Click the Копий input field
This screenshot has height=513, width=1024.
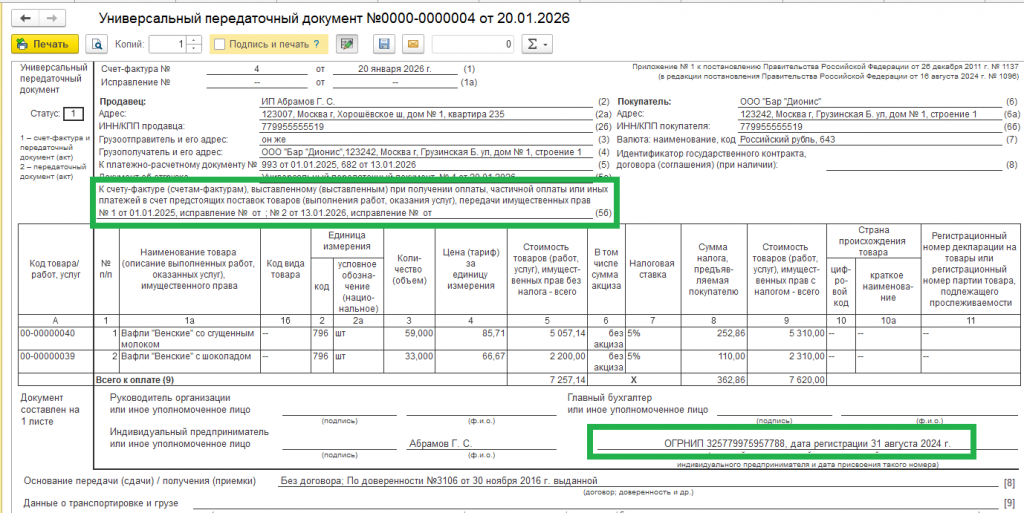[168, 44]
